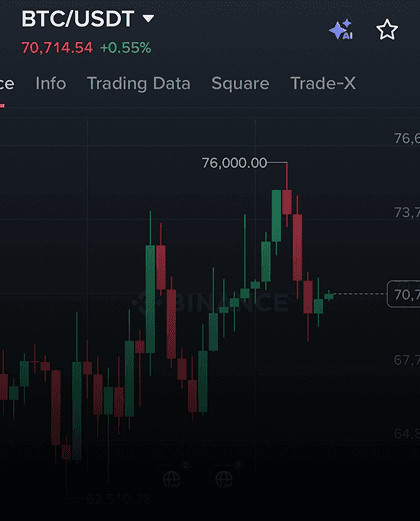420x521 pixels.
Task: Click the +0.55% change percentage
Action: (126, 48)
